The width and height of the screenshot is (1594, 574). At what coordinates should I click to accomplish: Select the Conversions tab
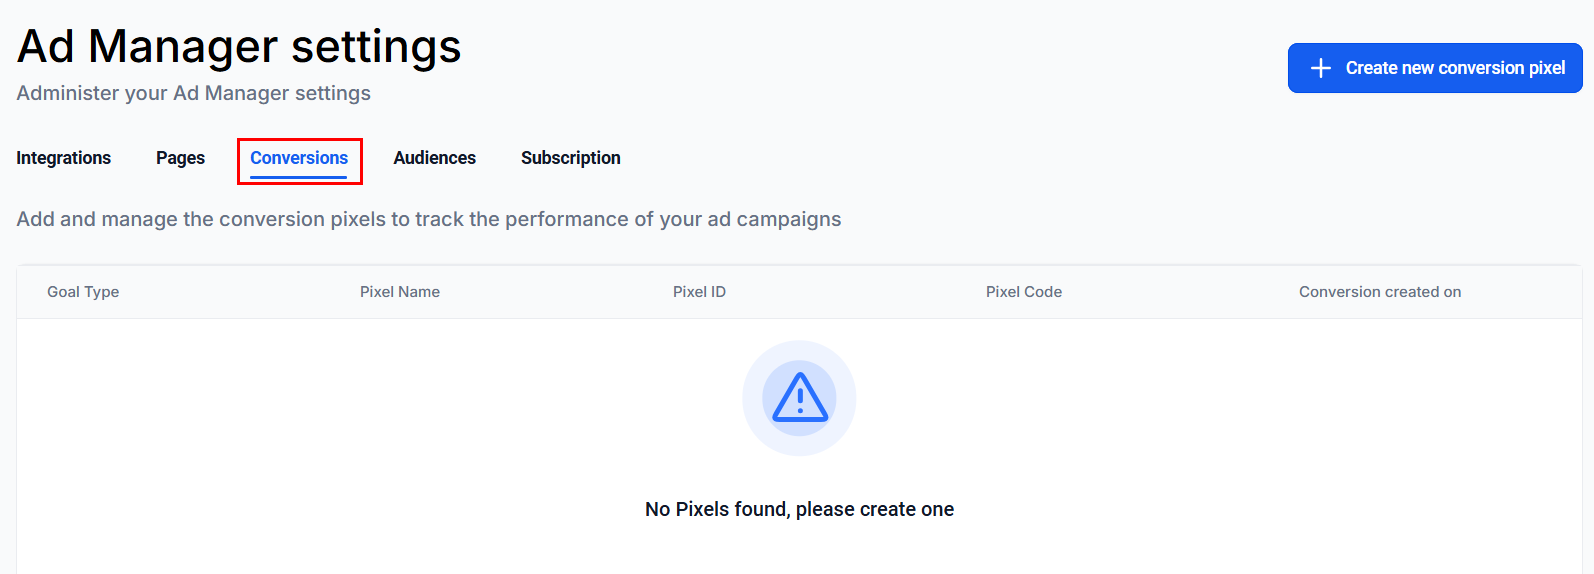click(x=299, y=158)
